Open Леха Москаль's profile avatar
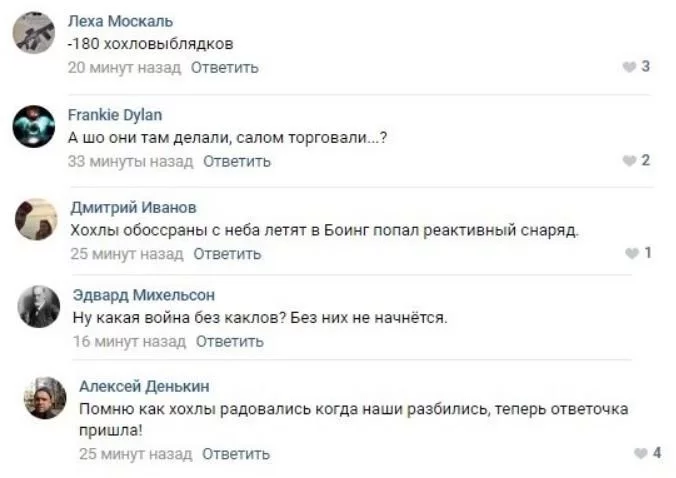This screenshot has height=478, width=676. (33, 34)
